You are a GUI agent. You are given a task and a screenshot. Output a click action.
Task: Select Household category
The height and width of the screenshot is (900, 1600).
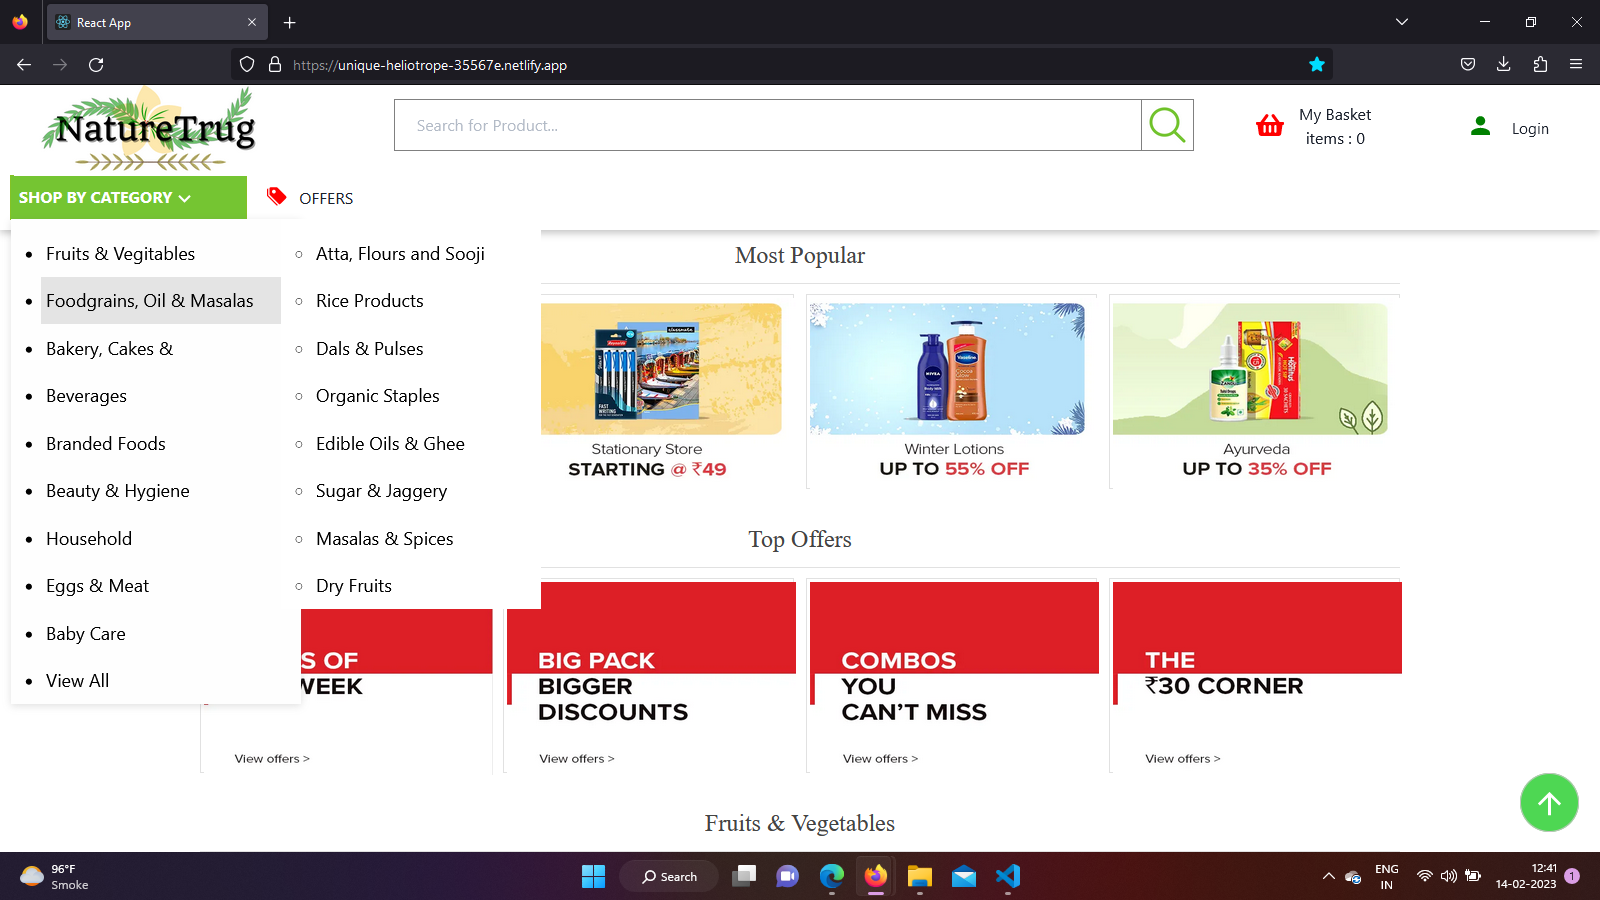89,539
